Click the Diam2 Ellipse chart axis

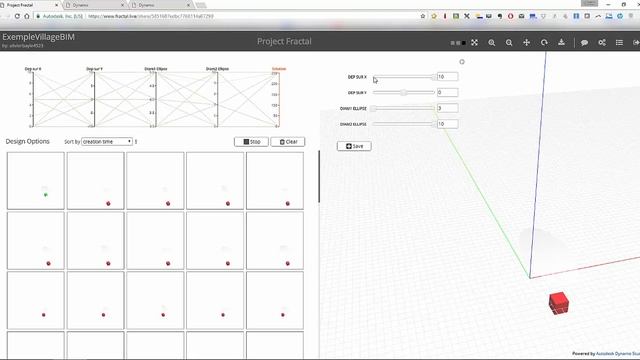click(217, 99)
